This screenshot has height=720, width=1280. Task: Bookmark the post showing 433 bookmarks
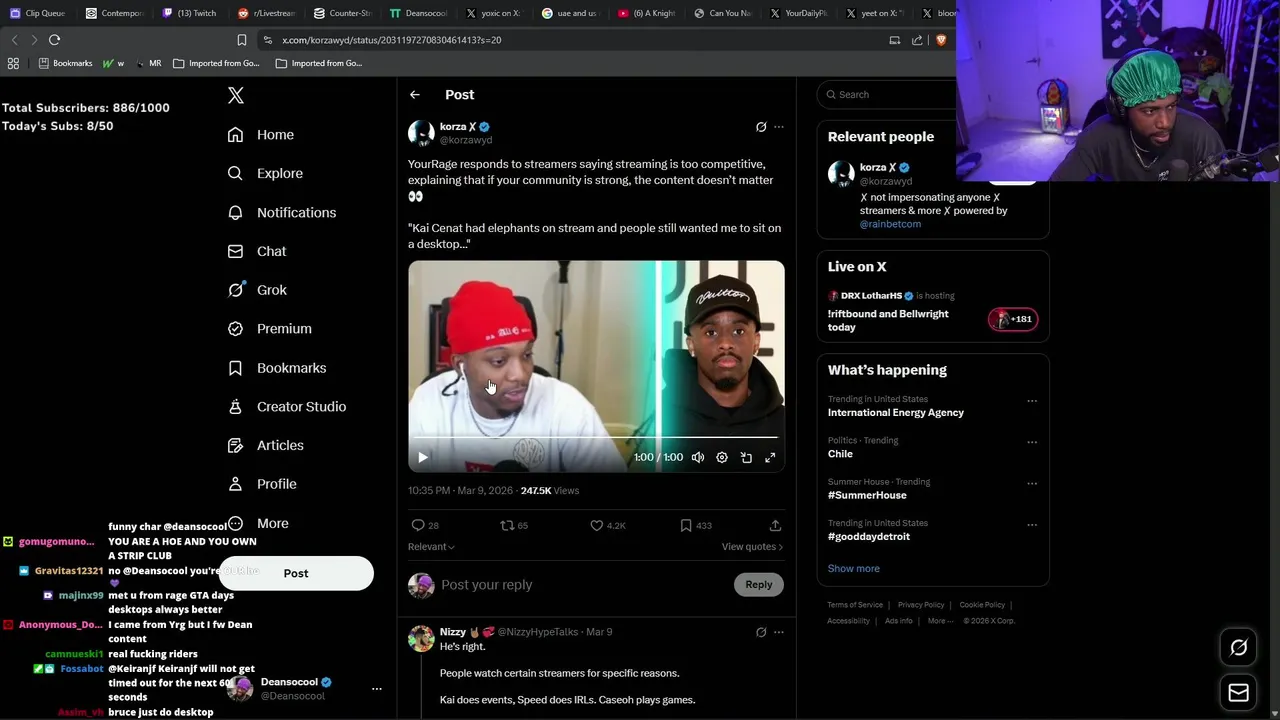click(x=695, y=525)
